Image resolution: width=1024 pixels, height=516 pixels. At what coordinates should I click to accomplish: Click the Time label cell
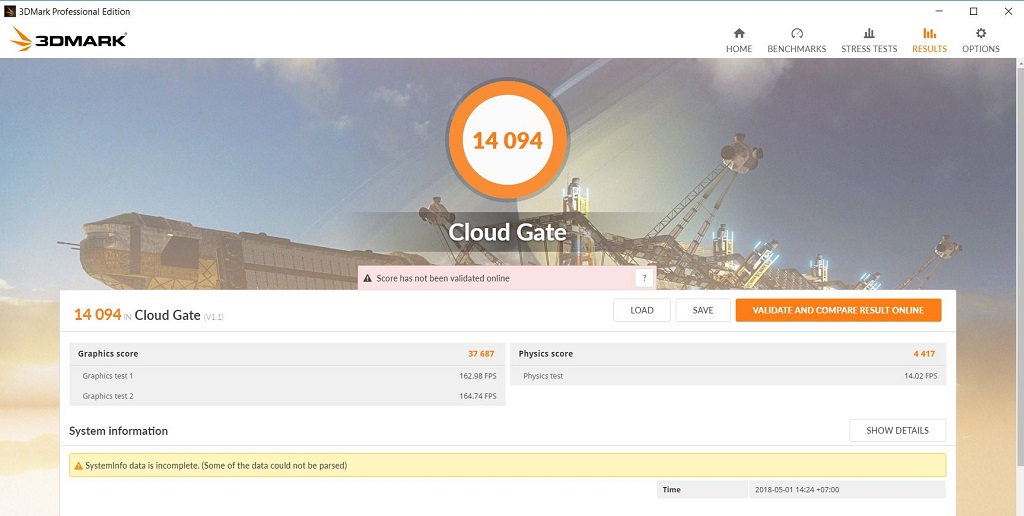[702, 489]
